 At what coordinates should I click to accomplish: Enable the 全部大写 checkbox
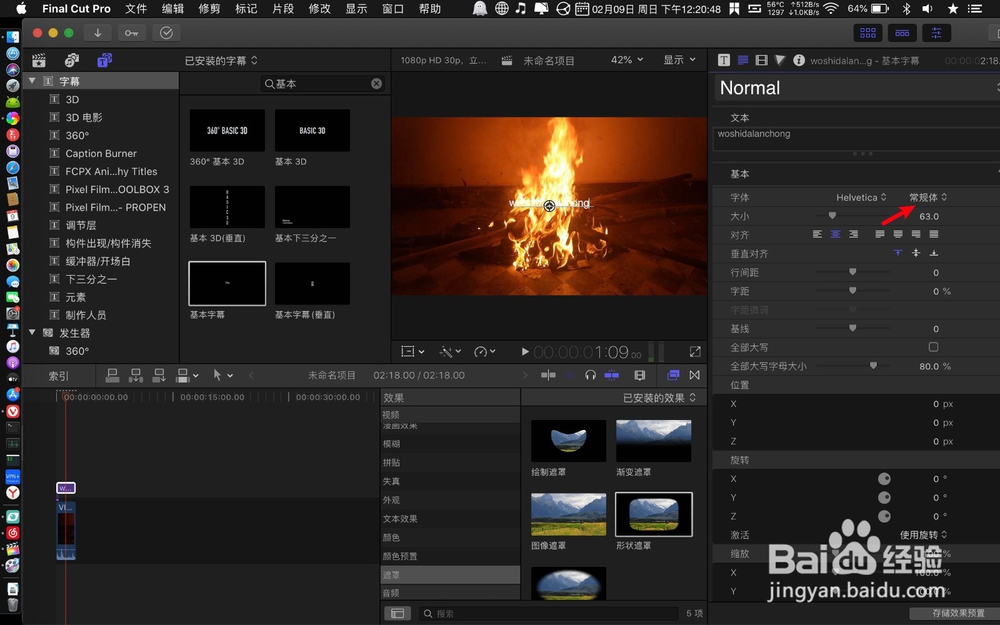click(x=933, y=347)
